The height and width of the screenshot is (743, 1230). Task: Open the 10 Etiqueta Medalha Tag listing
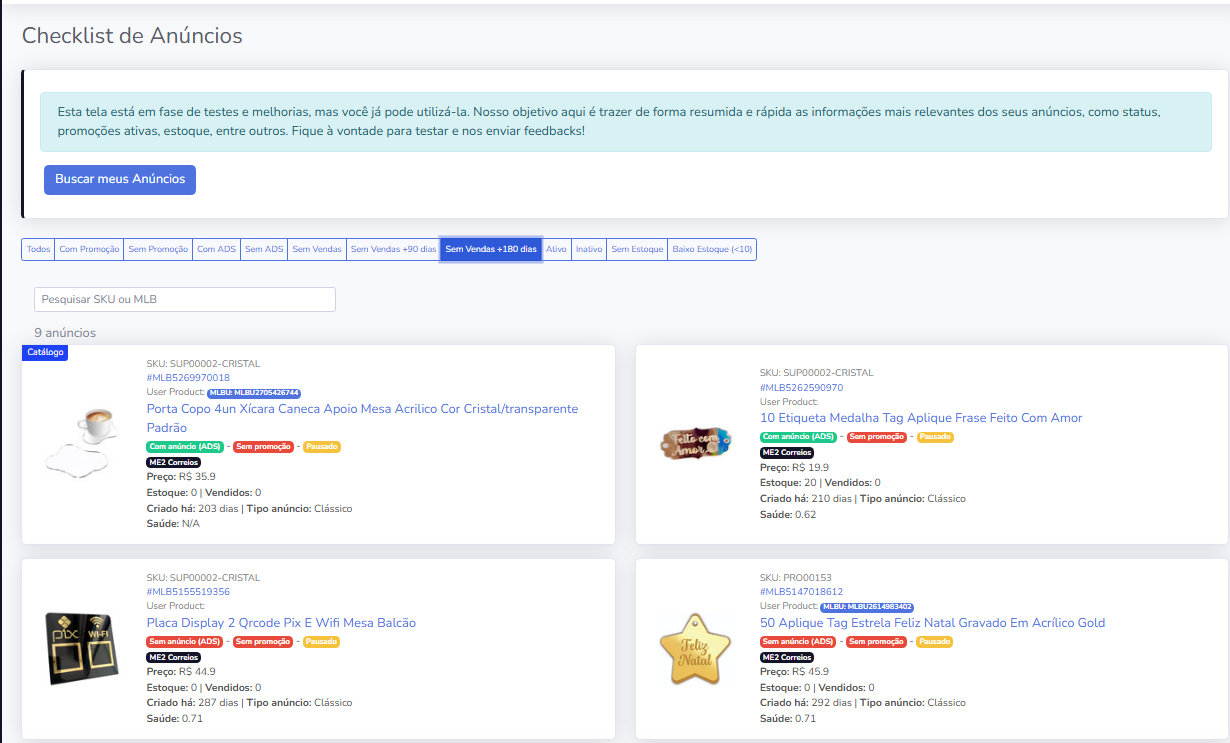pyautogui.click(x=921, y=418)
